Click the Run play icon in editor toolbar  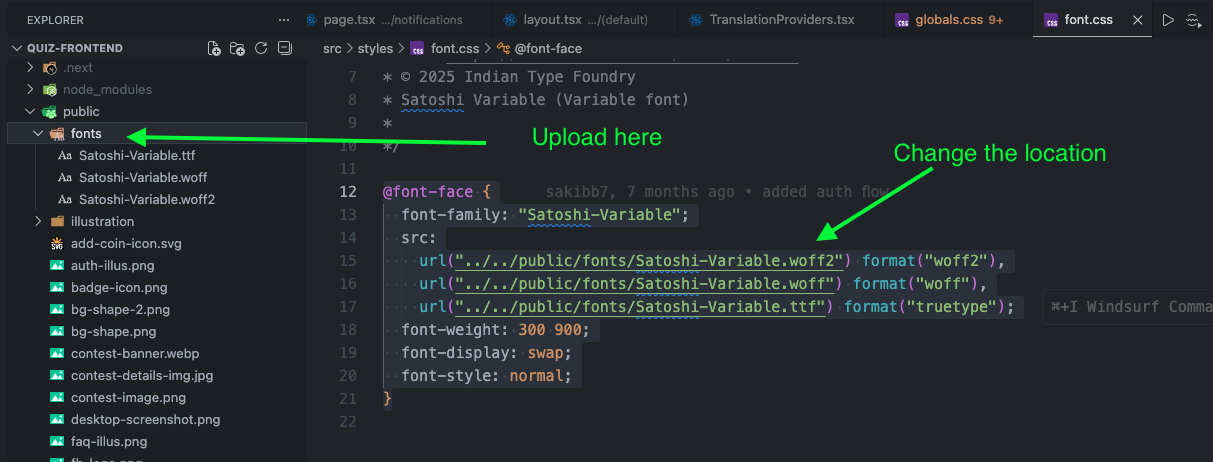tap(1168, 20)
